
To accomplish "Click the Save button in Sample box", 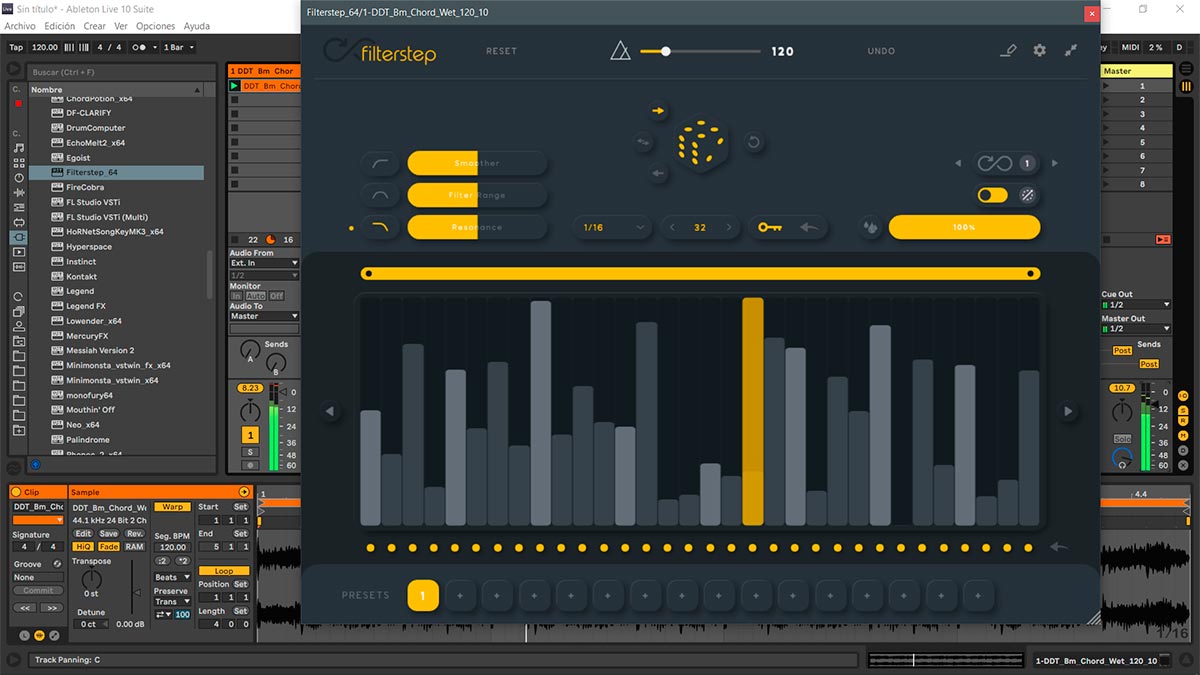I will [108, 533].
